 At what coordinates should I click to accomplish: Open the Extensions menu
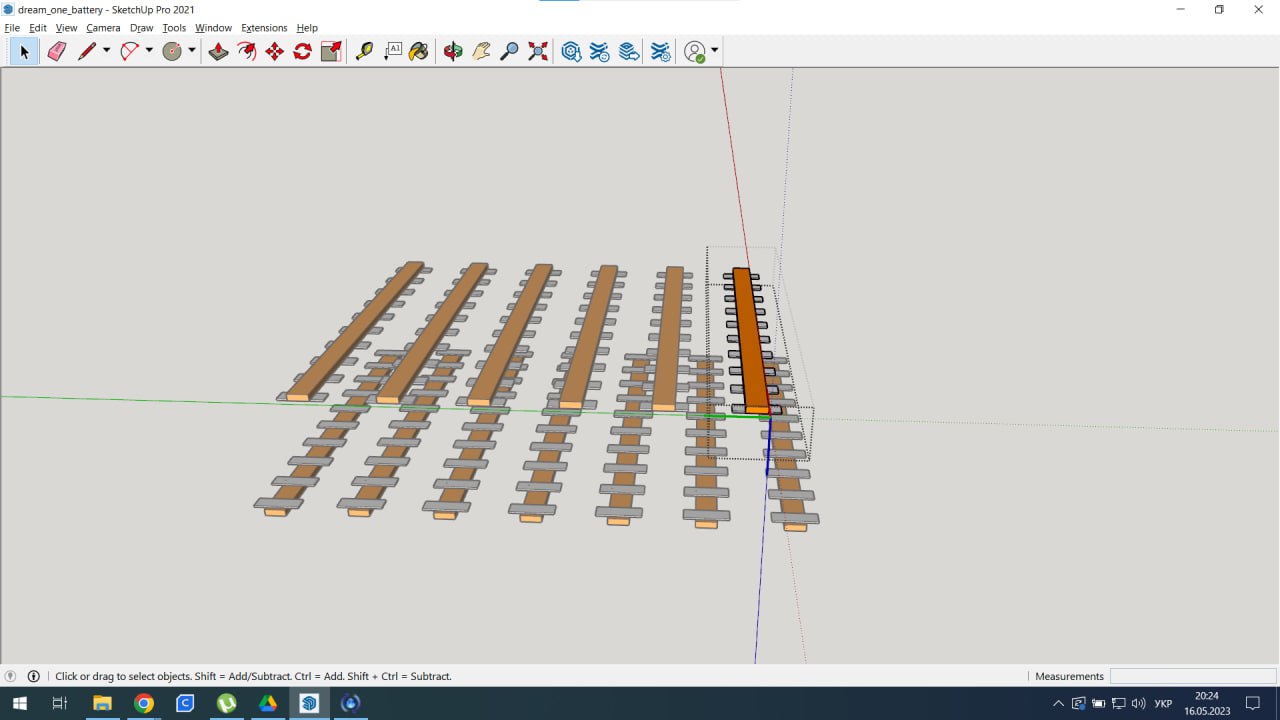pyautogui.click(x=264, y=28)
